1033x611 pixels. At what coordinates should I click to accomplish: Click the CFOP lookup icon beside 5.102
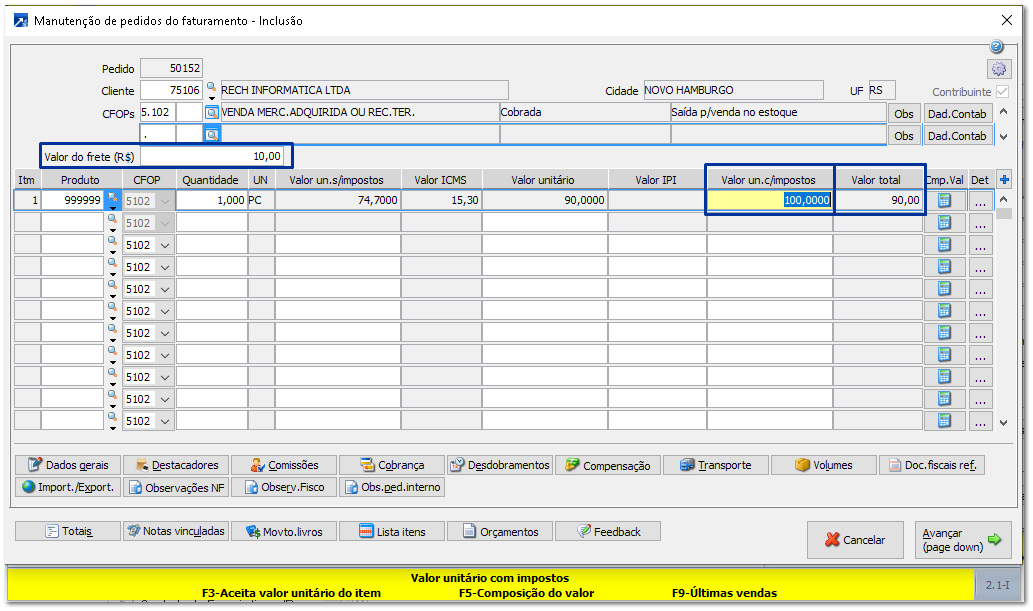pyautogui.click(x=212, y=113)
